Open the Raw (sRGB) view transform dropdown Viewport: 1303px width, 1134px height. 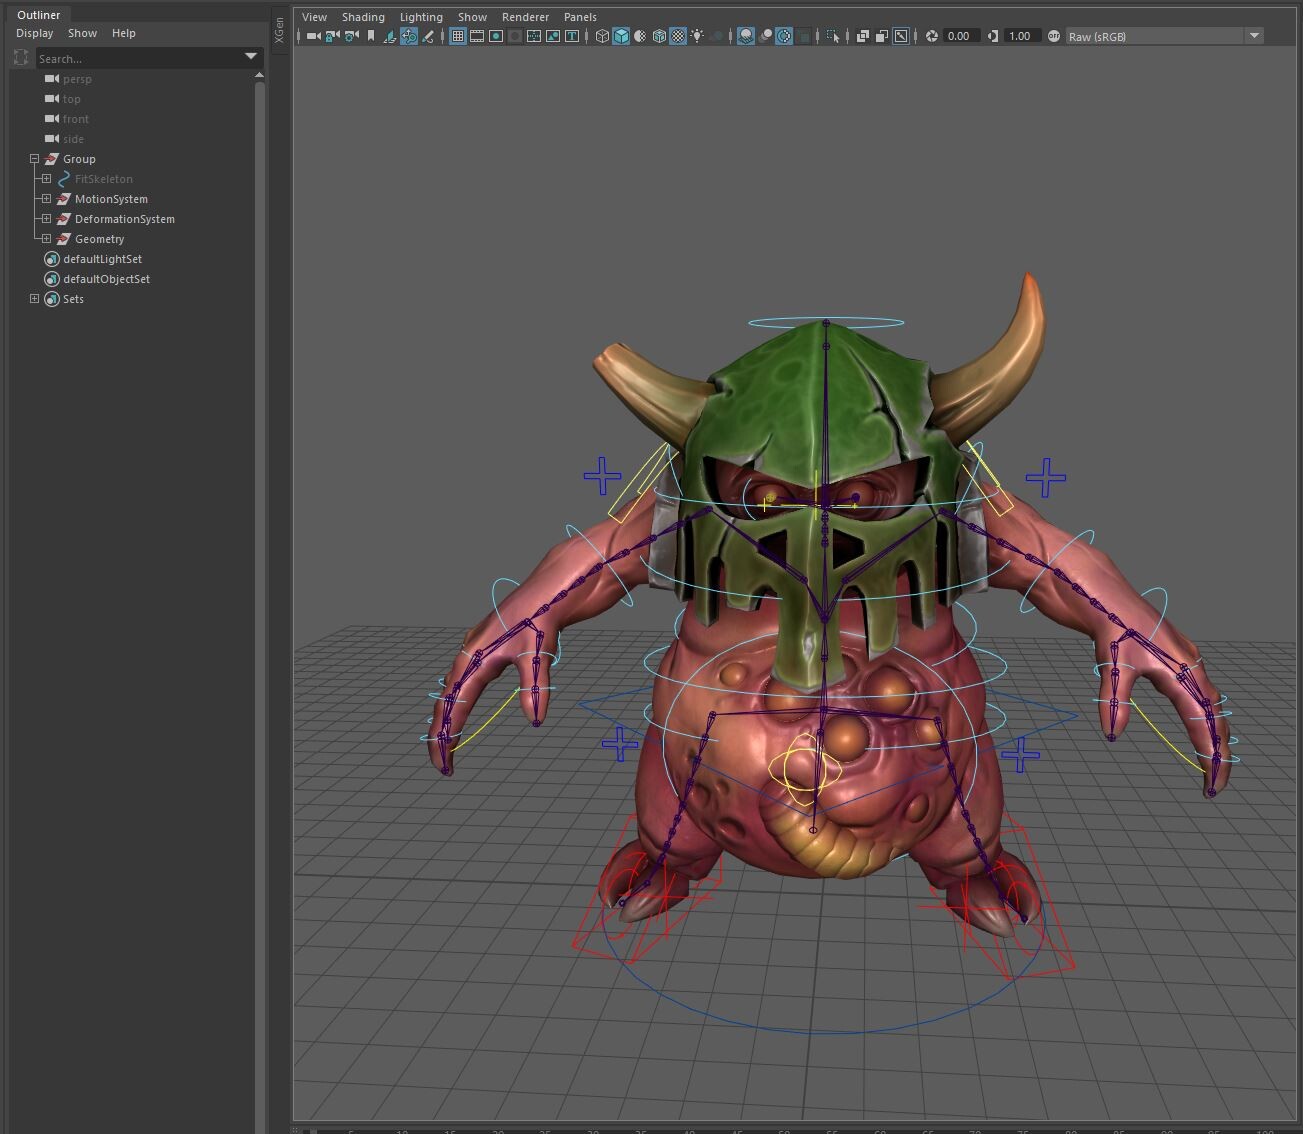[1254, 36]
